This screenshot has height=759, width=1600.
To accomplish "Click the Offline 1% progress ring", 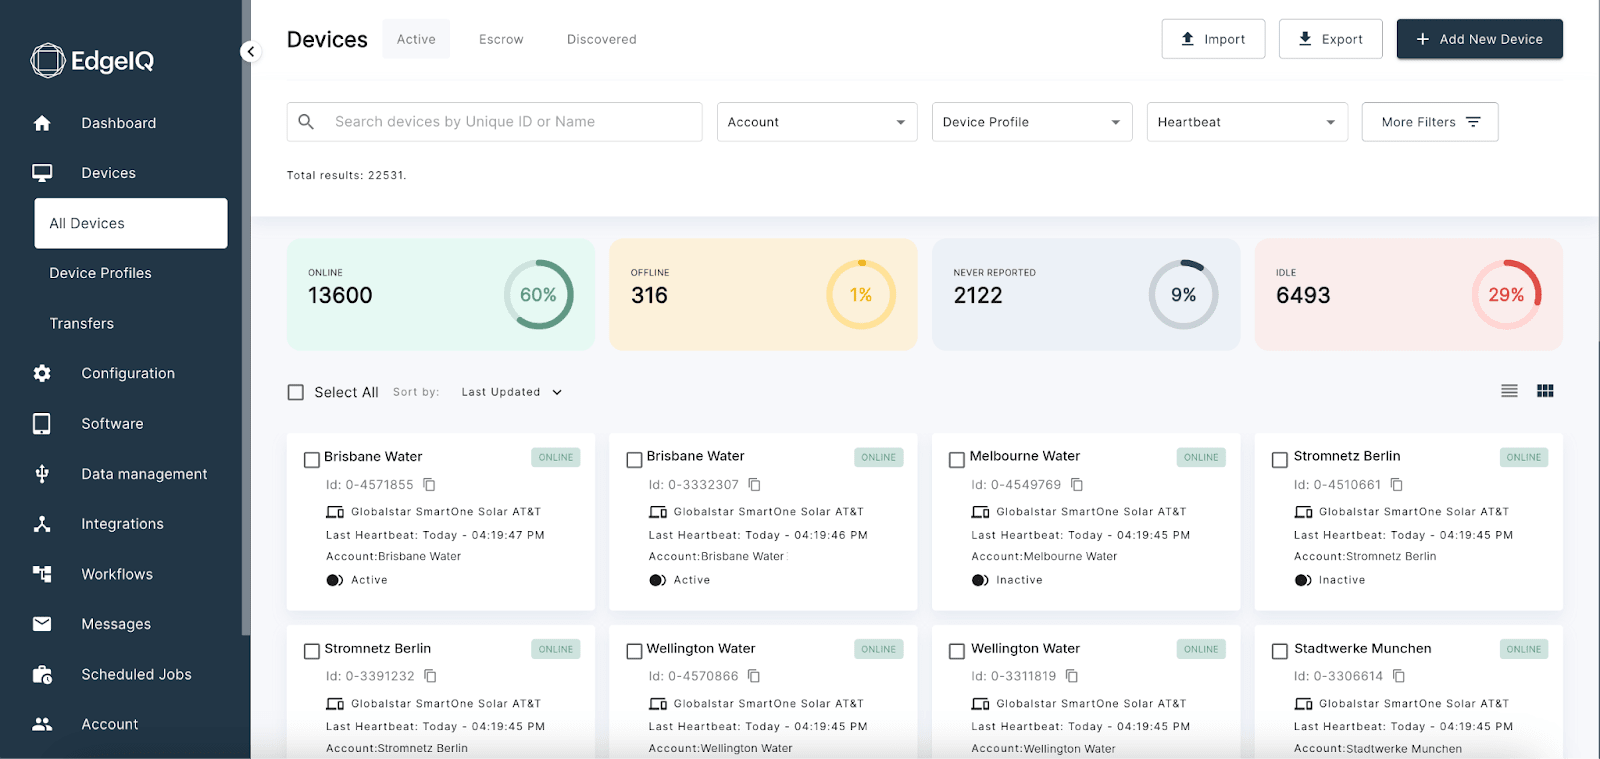I will click(861, 295).
